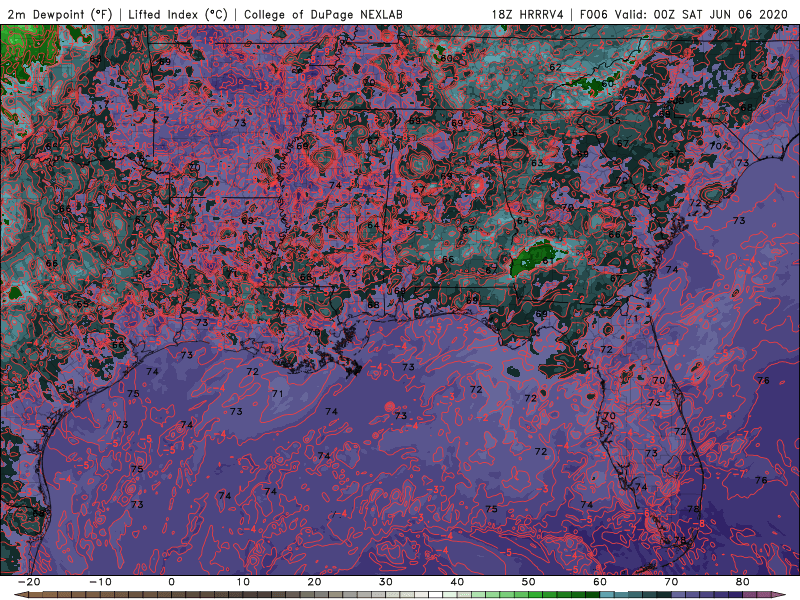Click the -20 colorbar scale label
Image resolution: width=800 pixels, height=600 pixels.
[29, 582]
